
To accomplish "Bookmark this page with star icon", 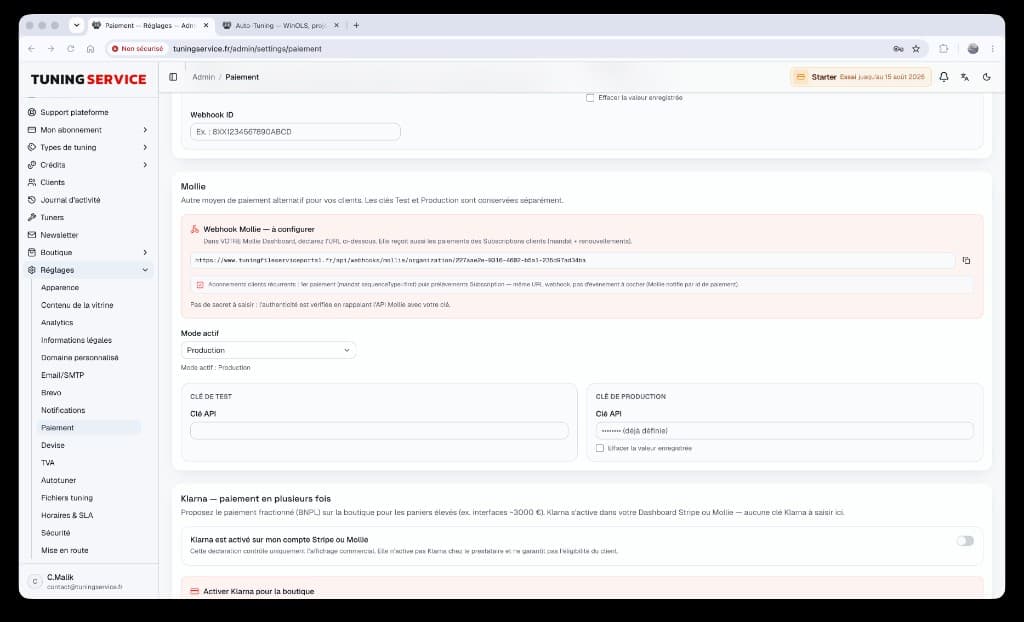I will tap(916, 49).
